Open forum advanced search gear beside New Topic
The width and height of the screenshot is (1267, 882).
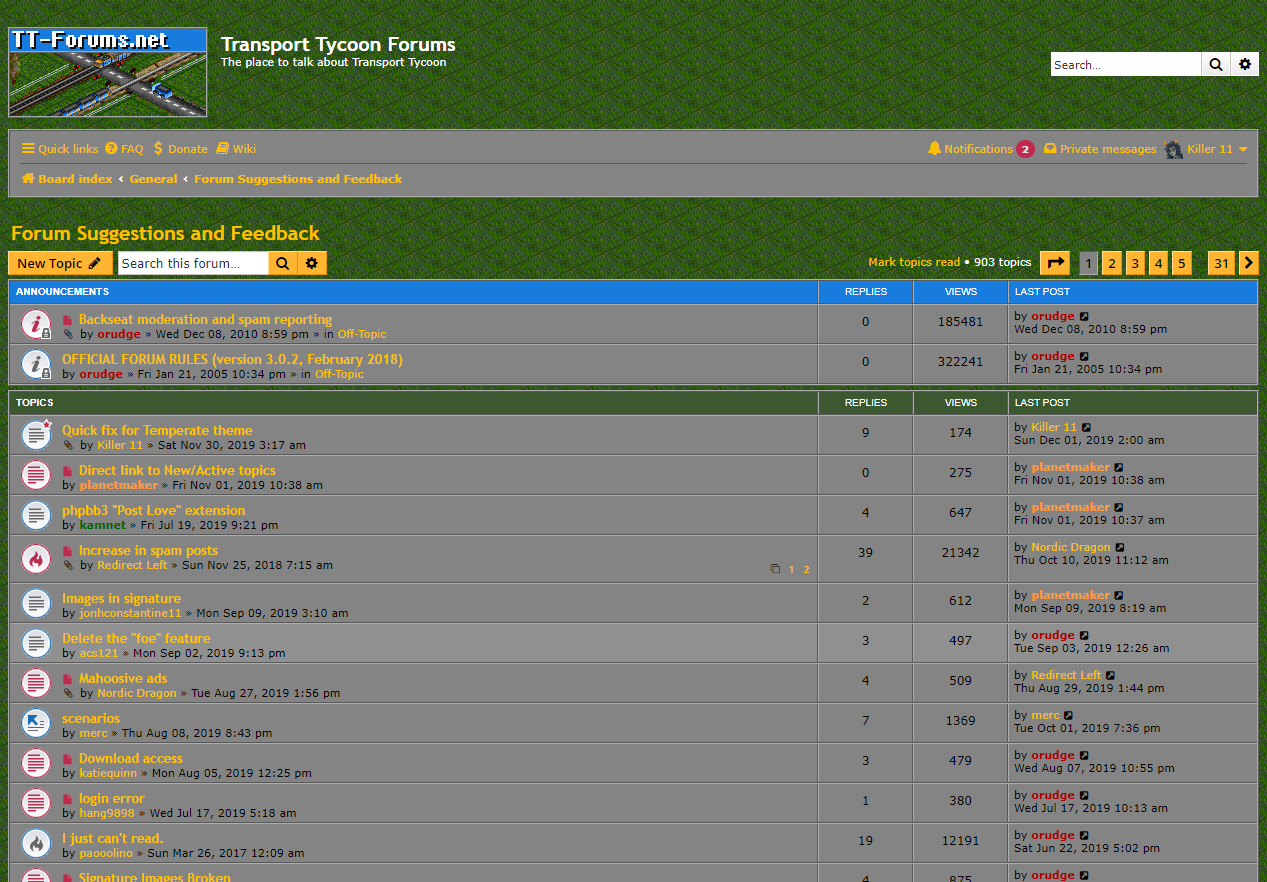(x=312, y=263)
